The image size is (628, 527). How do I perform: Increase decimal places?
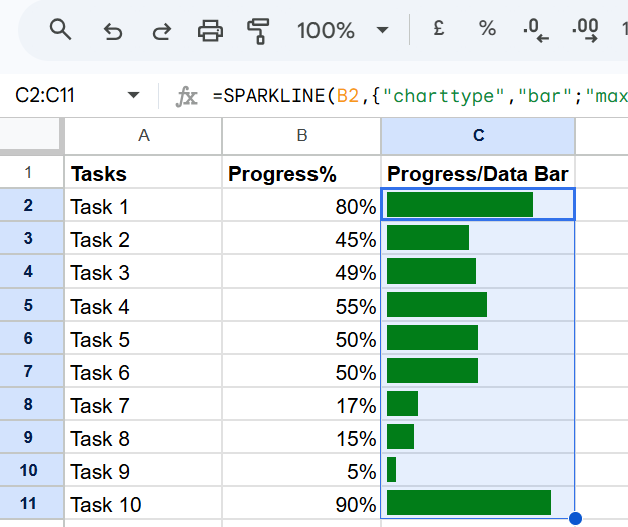point(585,30)
